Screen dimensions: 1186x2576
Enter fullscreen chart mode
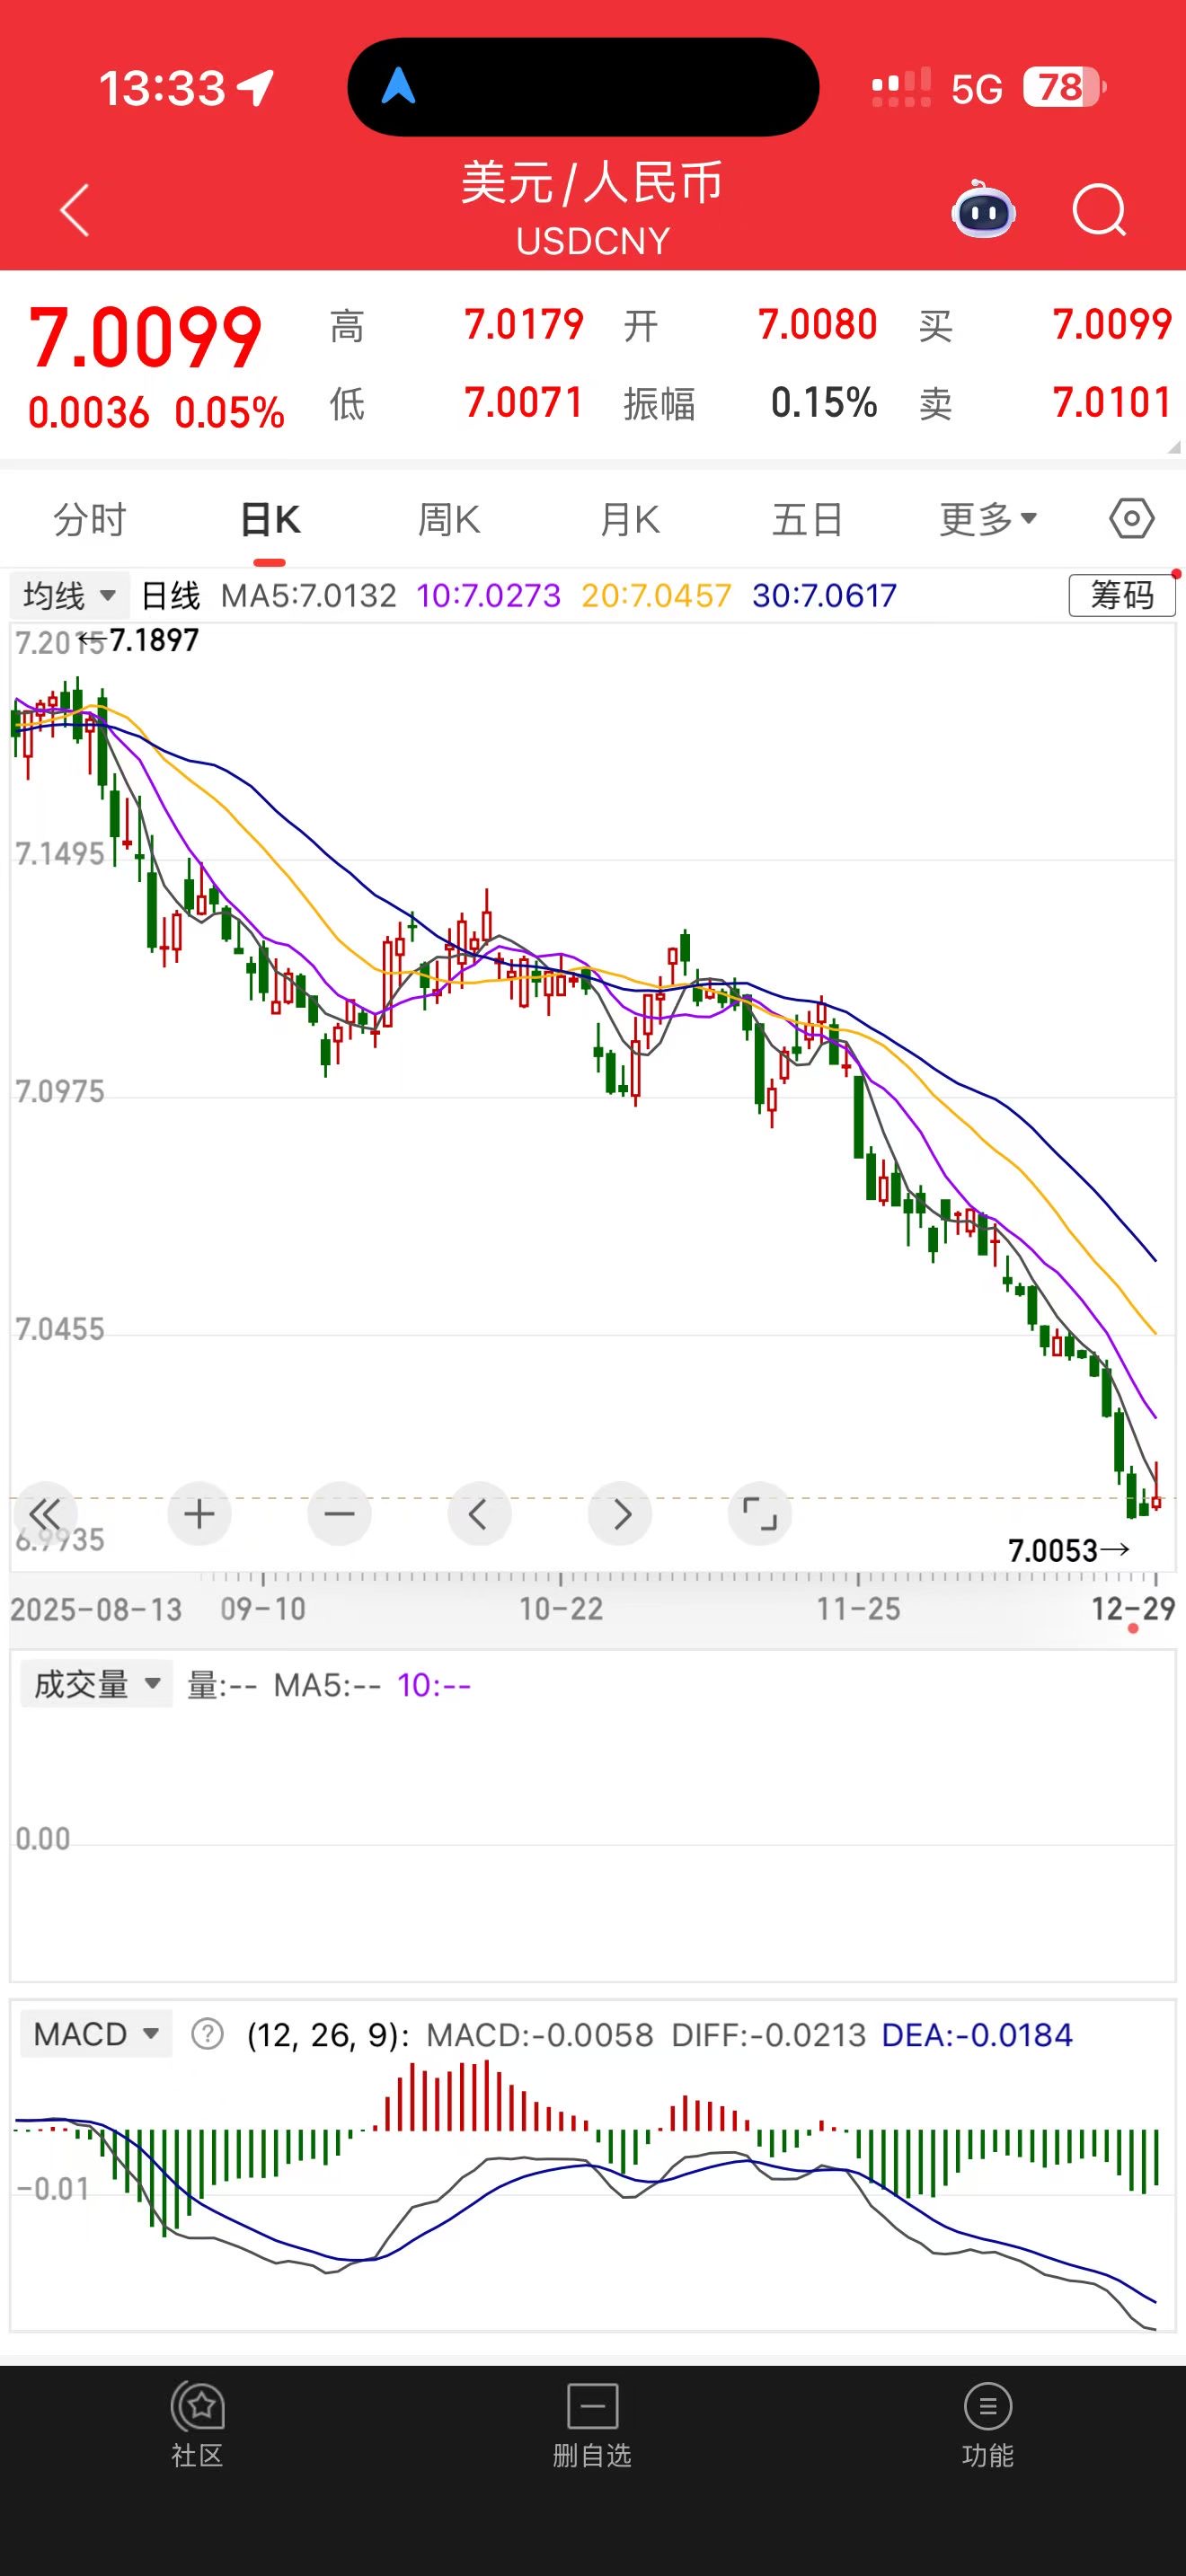(760, 1514)
